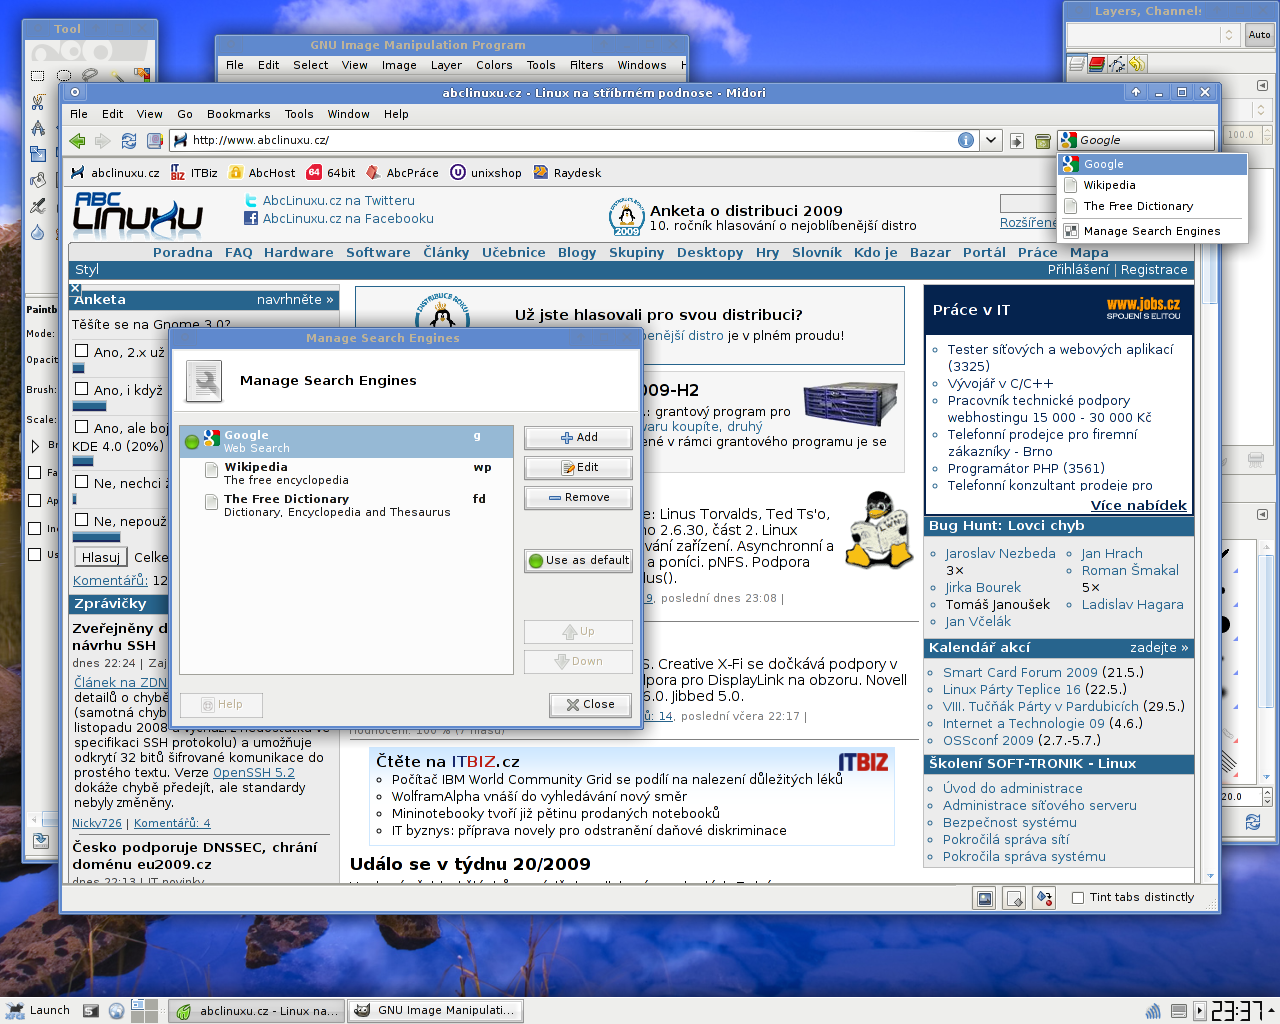Click the Edit button in search engines dialog
This screenshot has width=1280, height=1024.
[579, 467]
